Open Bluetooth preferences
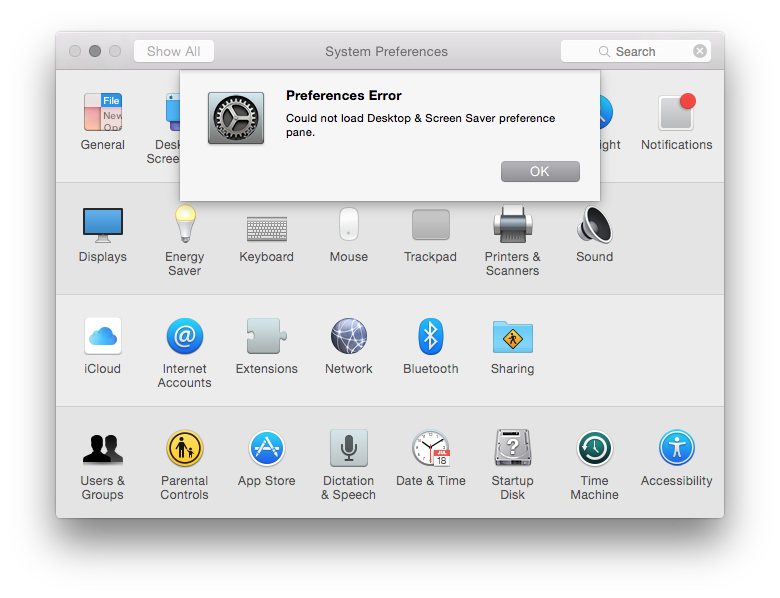The image size is (780, 598). (x=431, y=336)
